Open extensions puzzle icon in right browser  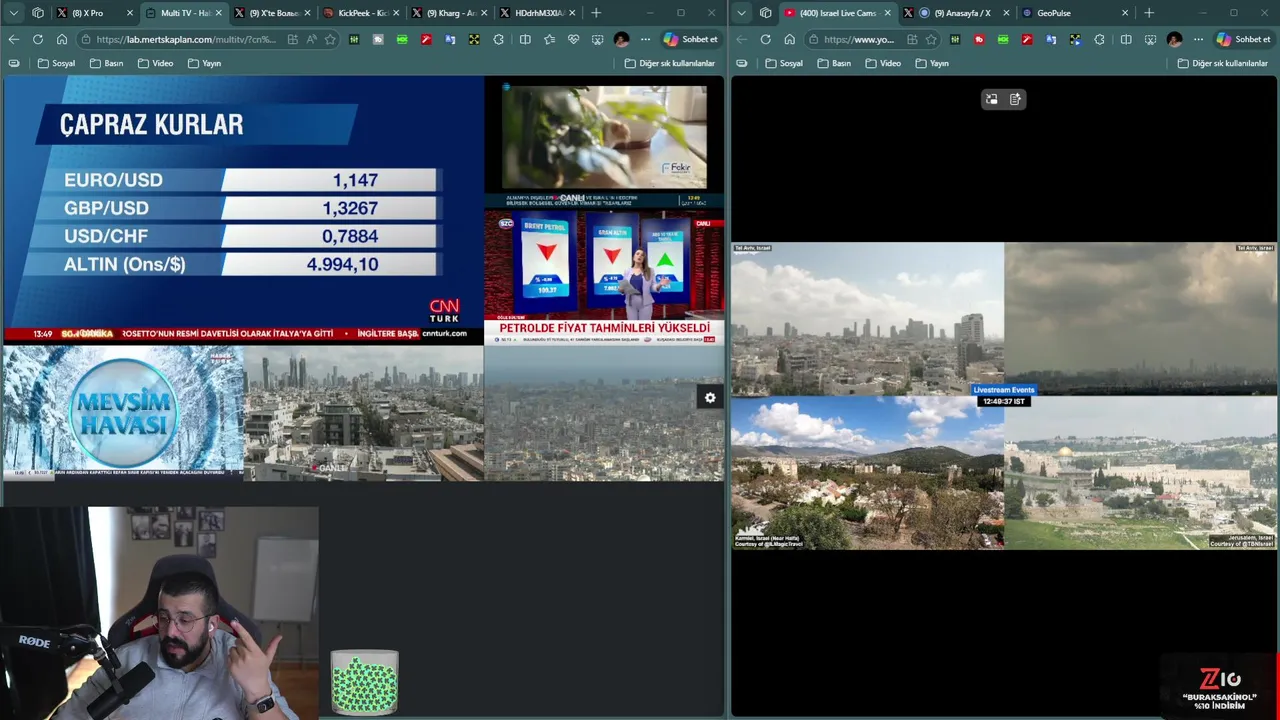pos(1099,39)
